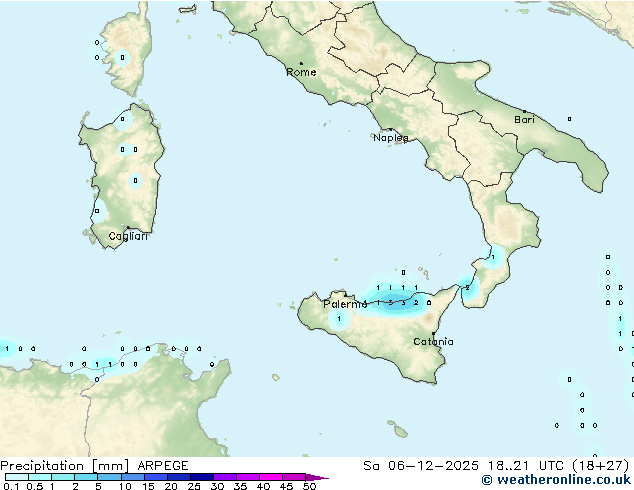634x490 pixels.
Task: Click the forecast date Sa 06-12-2025 text
Action: point(412,466)
